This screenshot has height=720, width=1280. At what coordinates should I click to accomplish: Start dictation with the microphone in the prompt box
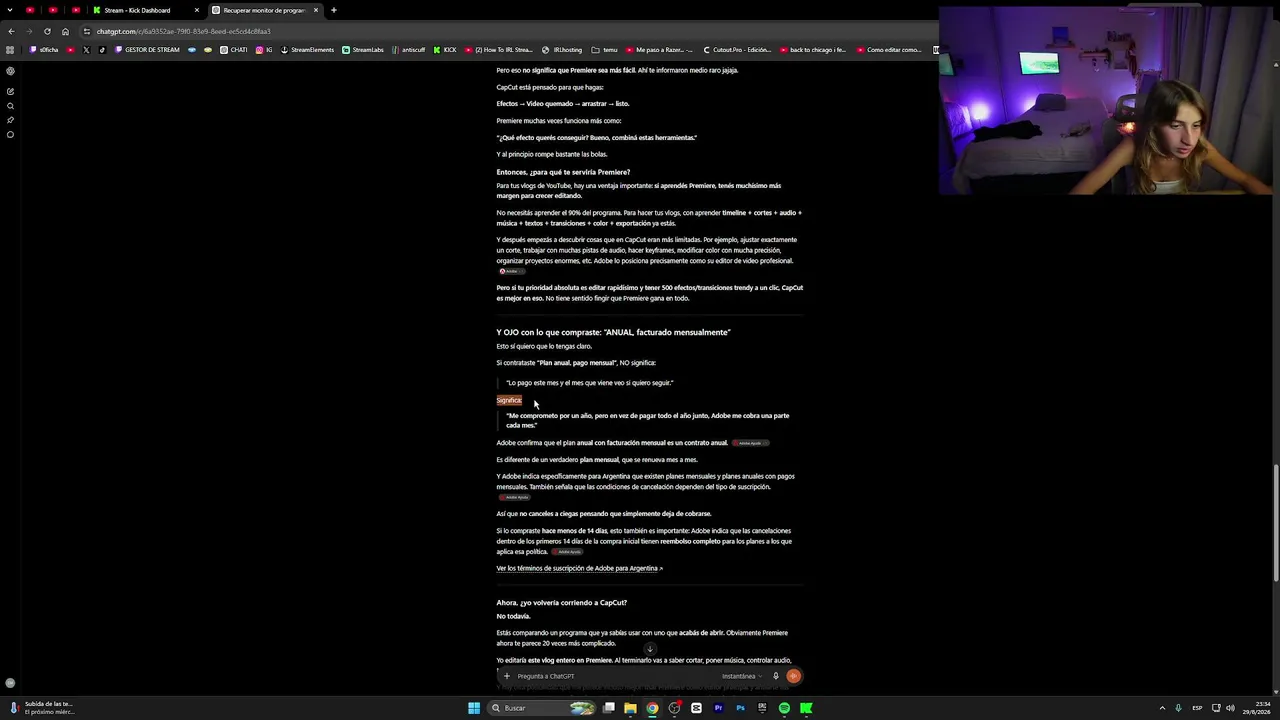click(775, 676)
